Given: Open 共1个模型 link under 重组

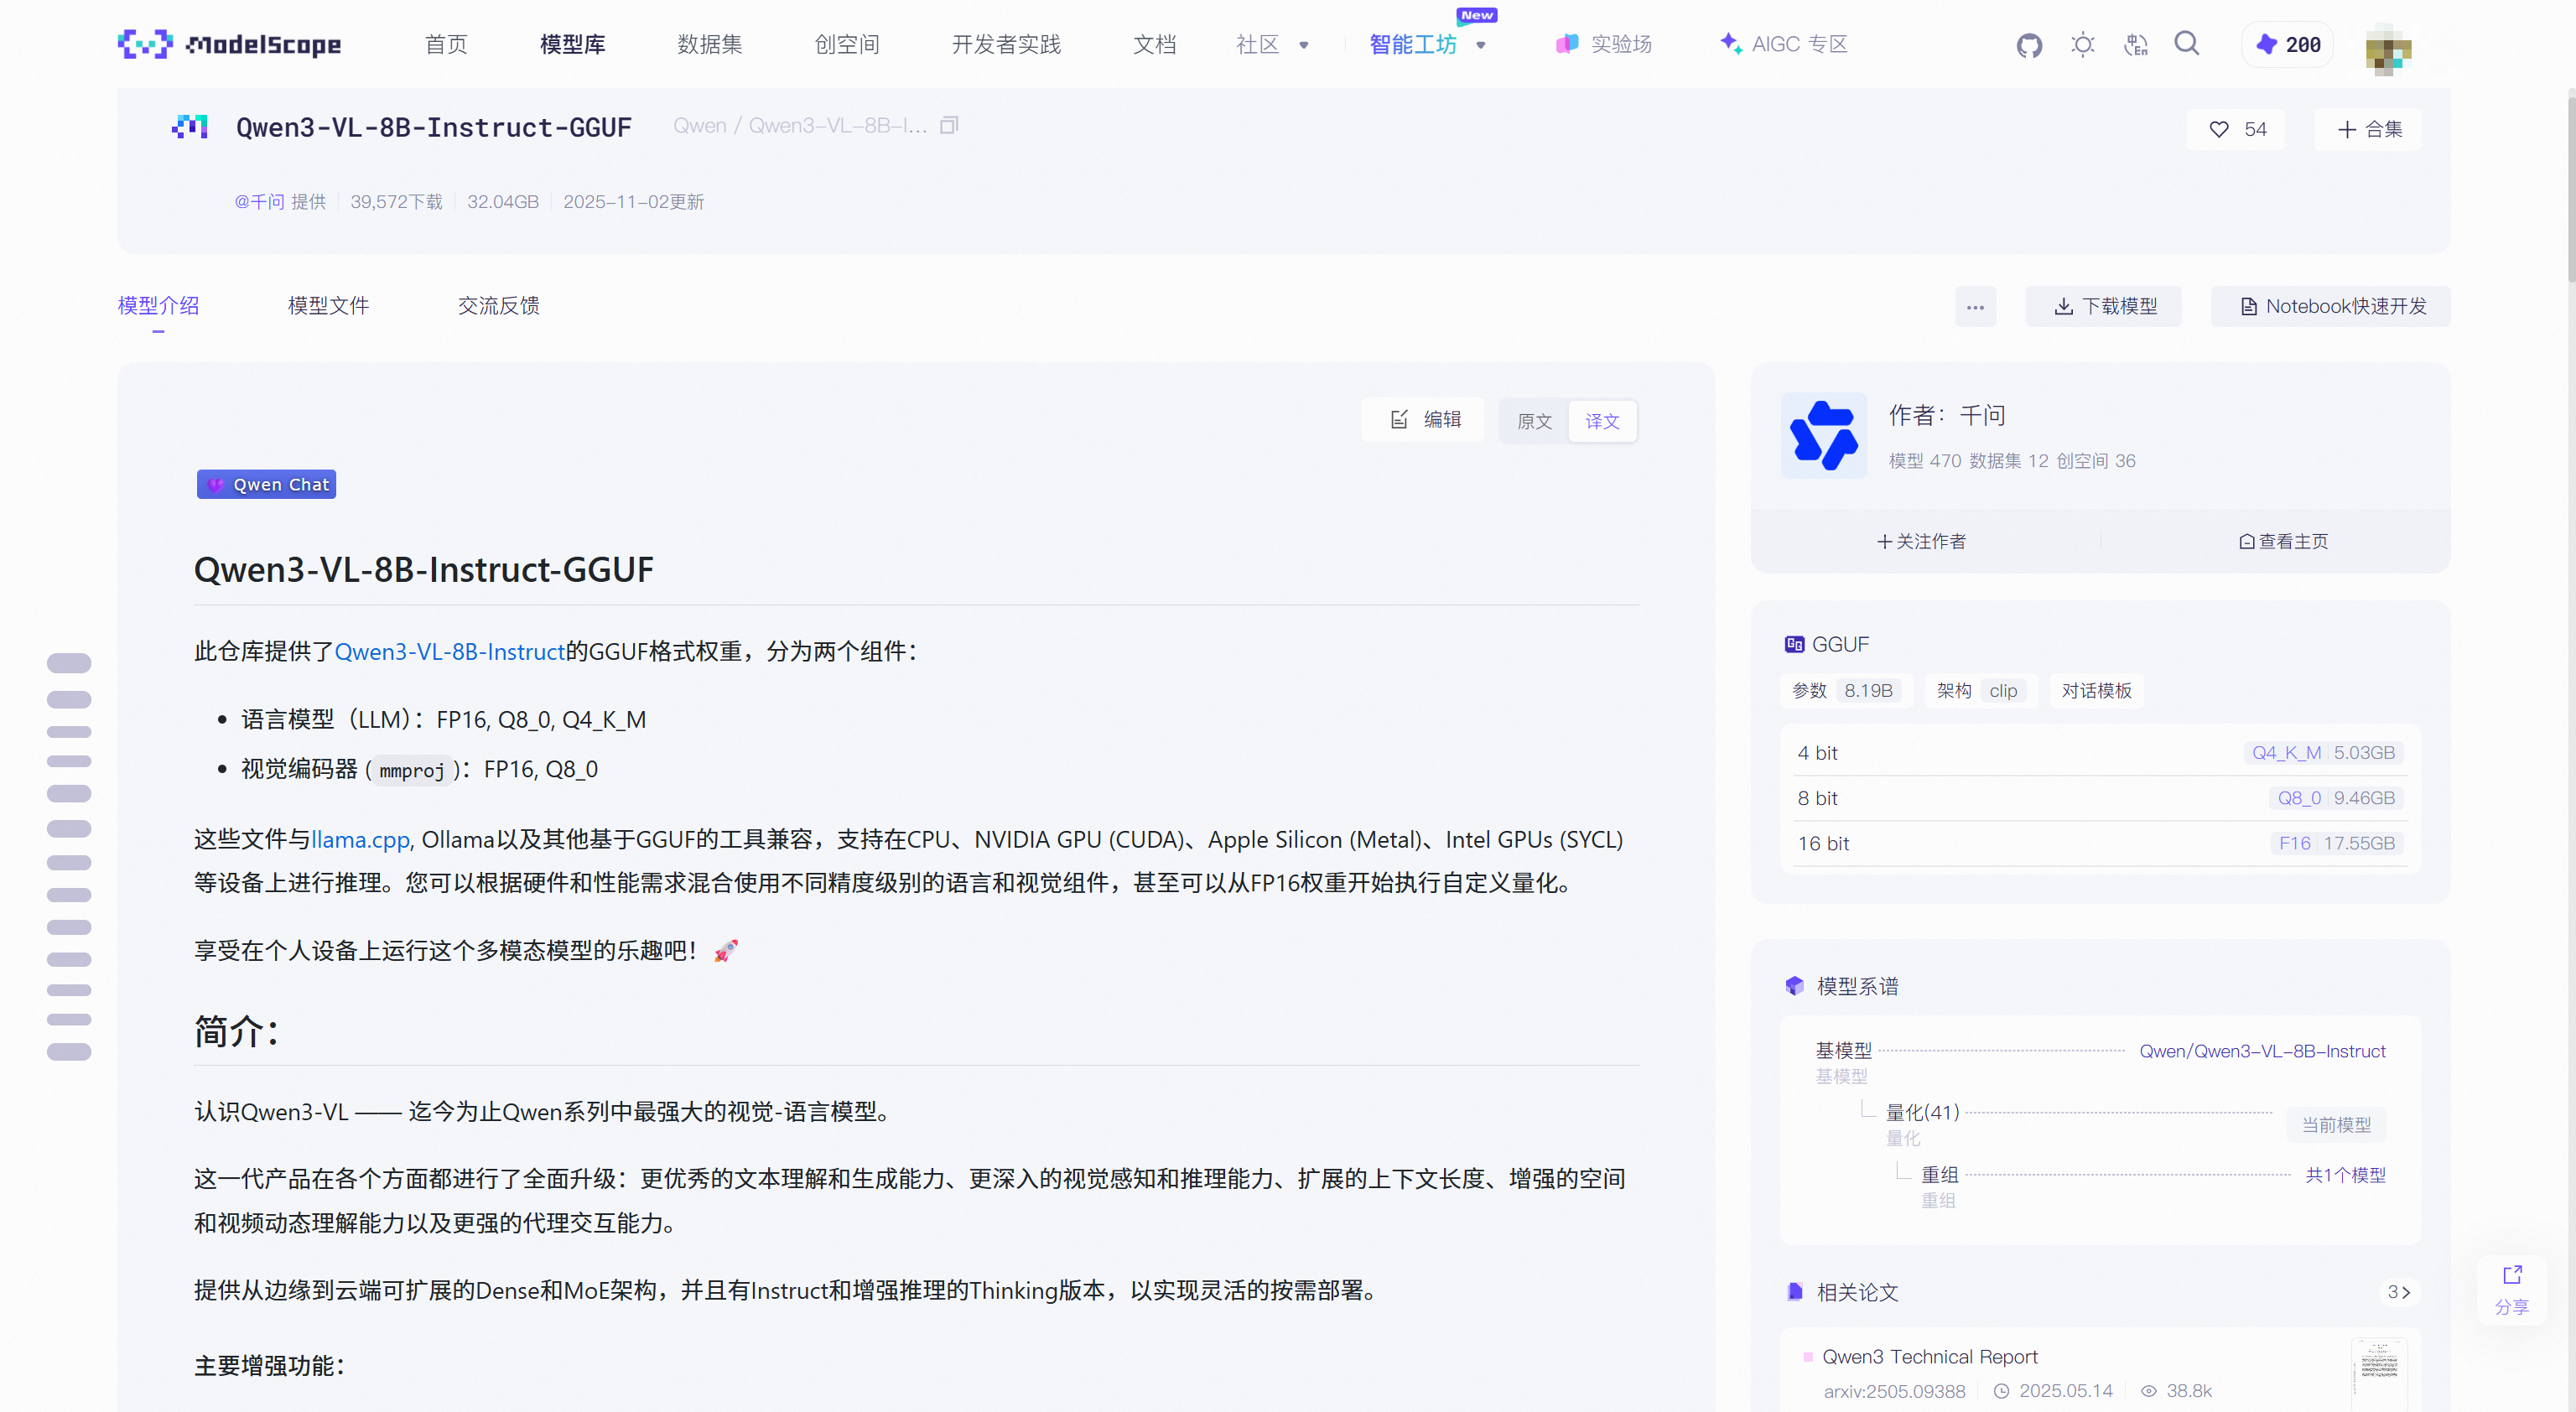Looking at the screenshot, I should point(2345,1175).
